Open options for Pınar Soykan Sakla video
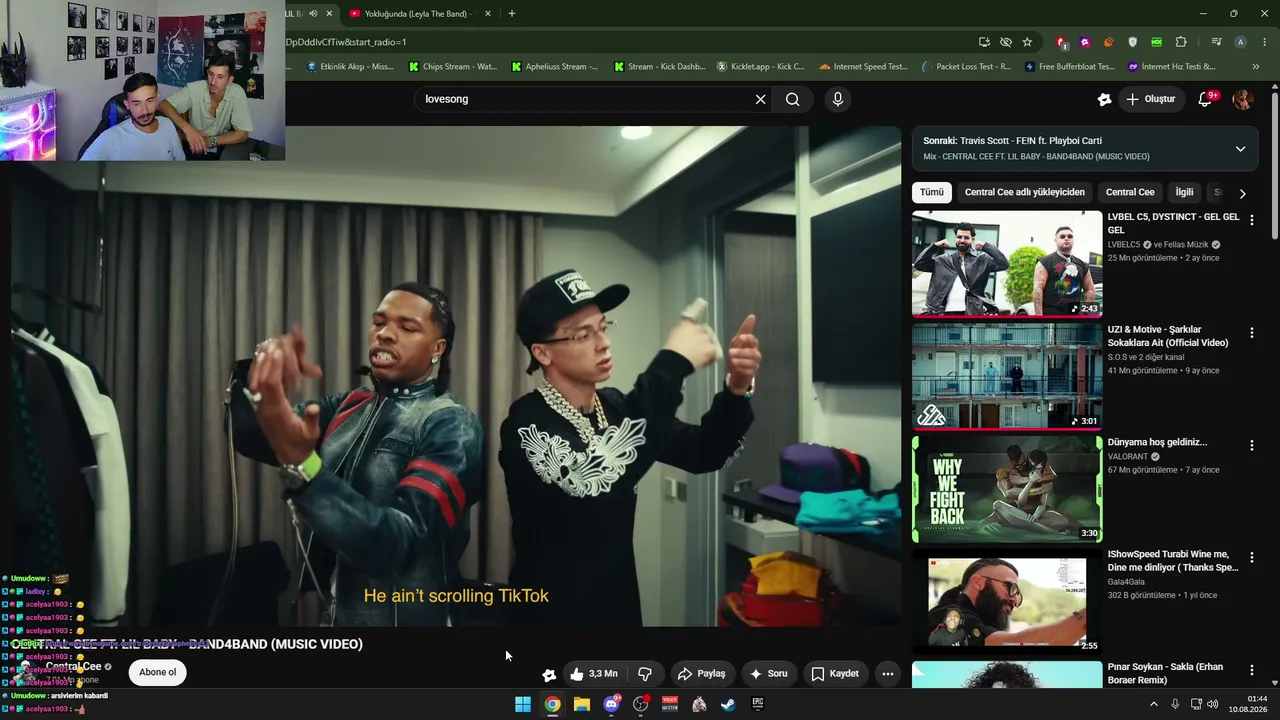The width and height of the screenshot is (1280, 720). (x=1251, y=671)
